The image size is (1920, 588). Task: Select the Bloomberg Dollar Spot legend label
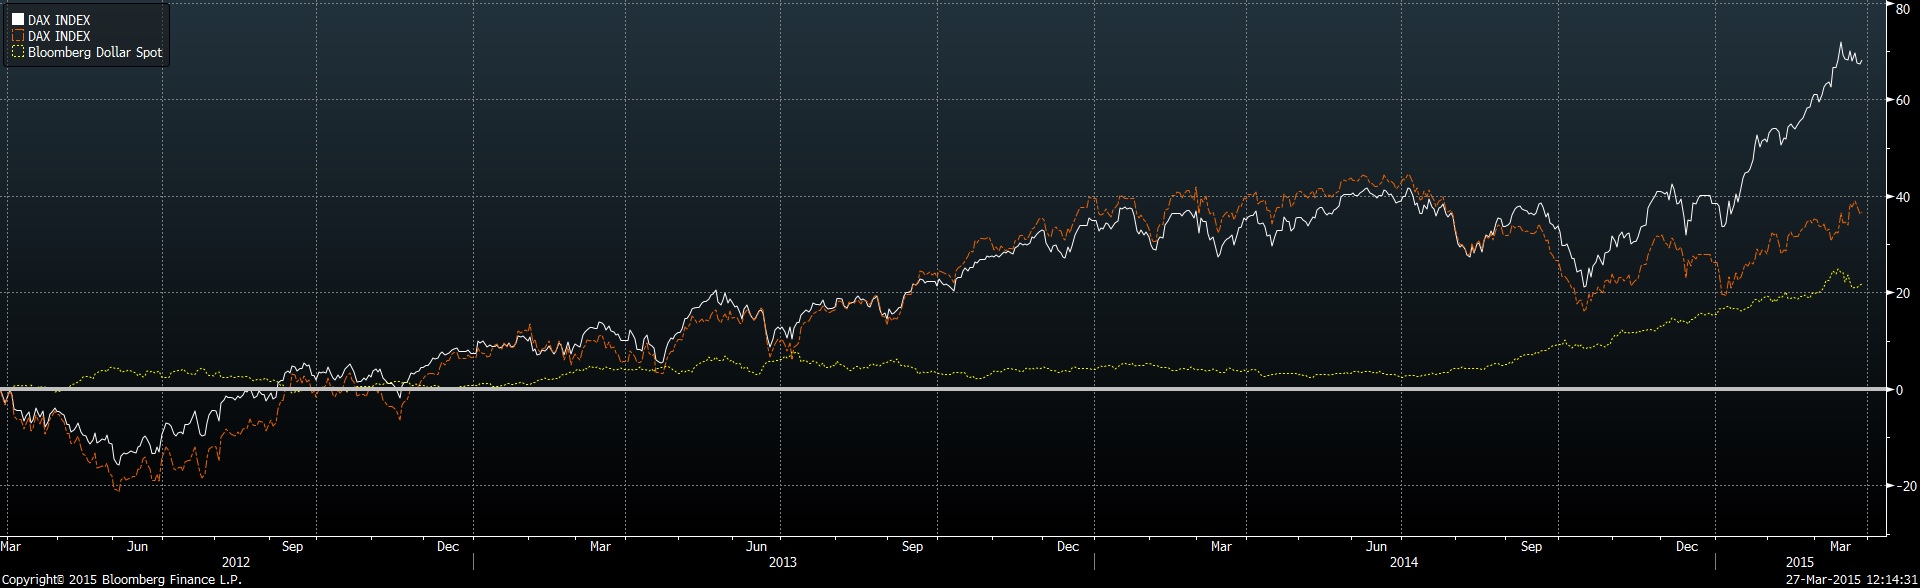click(95, 52)
